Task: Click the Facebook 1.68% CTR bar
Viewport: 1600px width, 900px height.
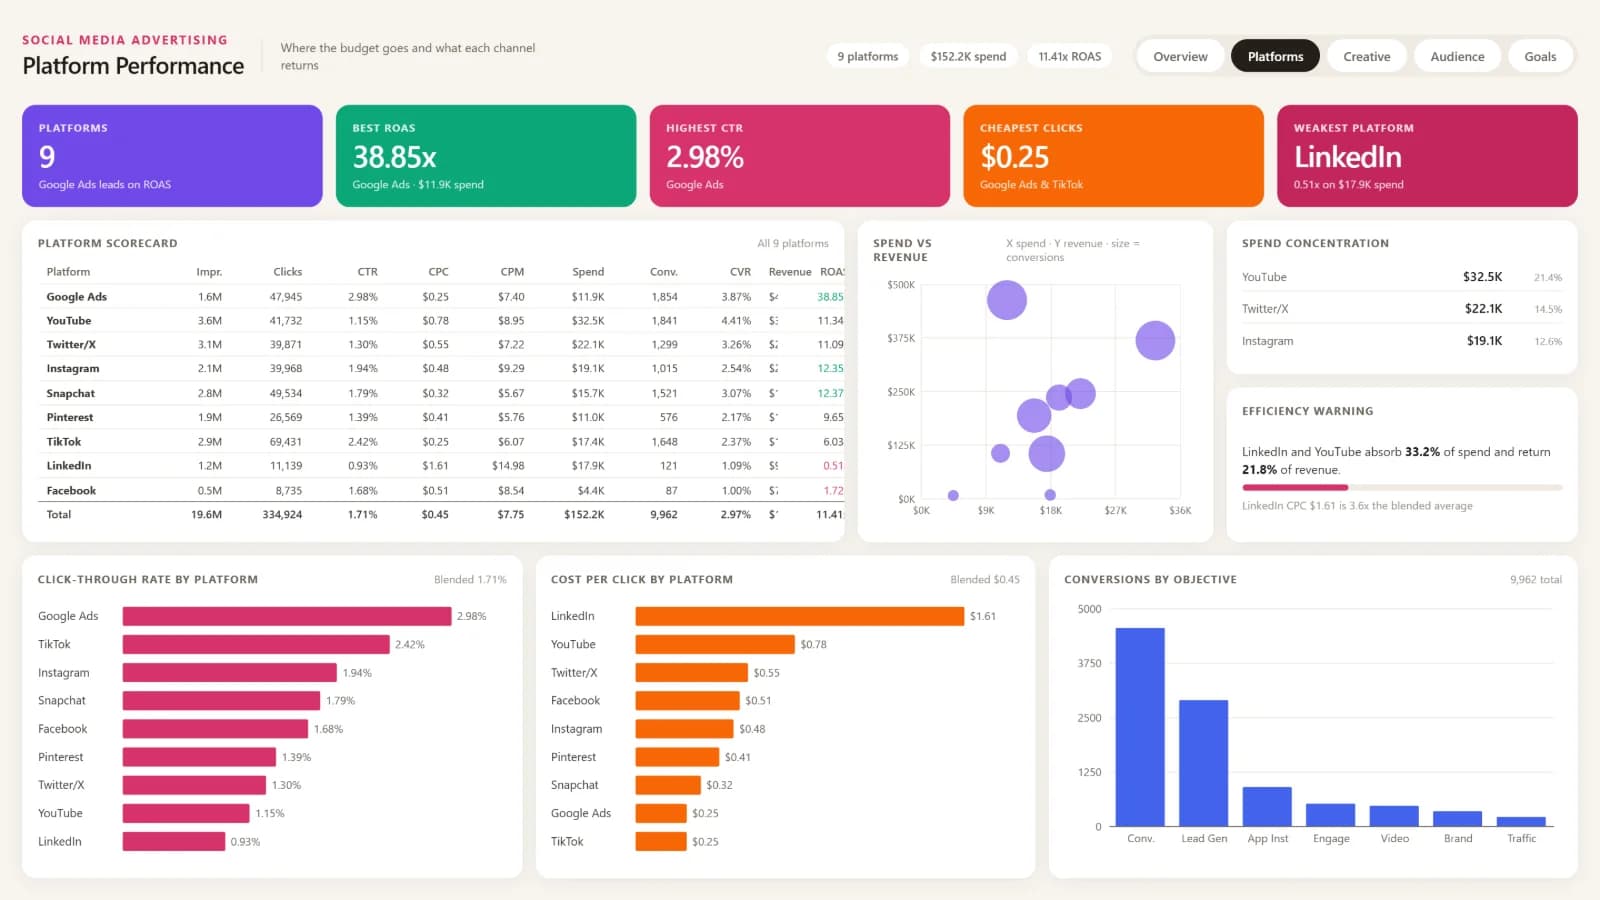Action: coord(215,729)
